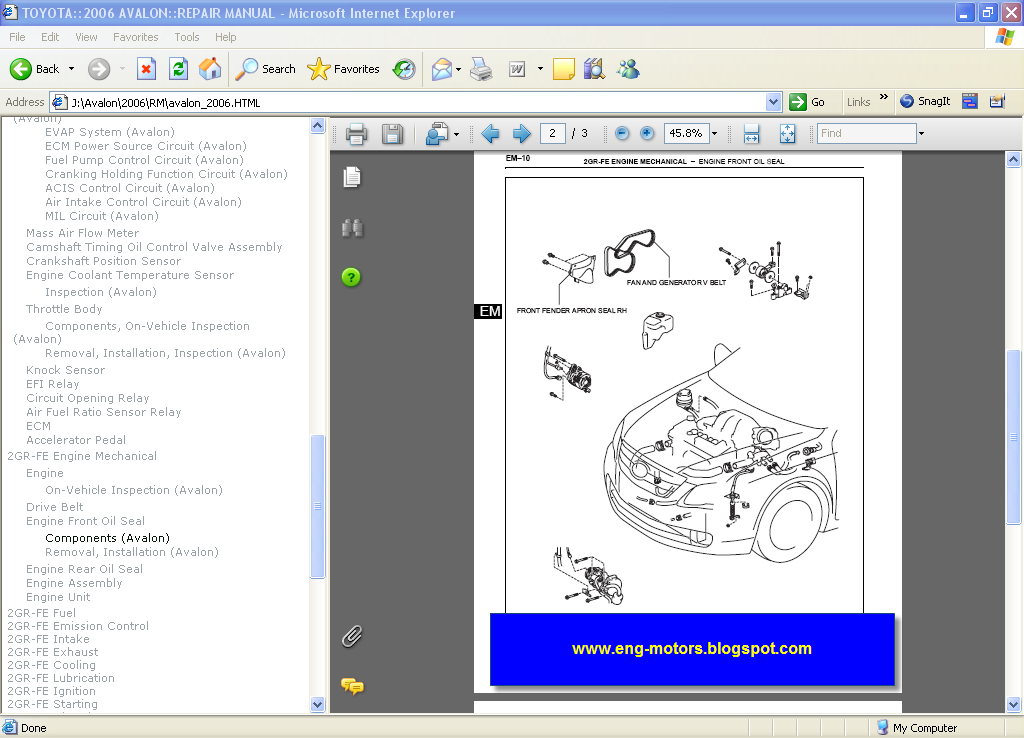Image resolution: width=1024 pixels, height=738 pixels.
Task: Go to previous PDF page arrow
Action: click(x=490, y=134)
